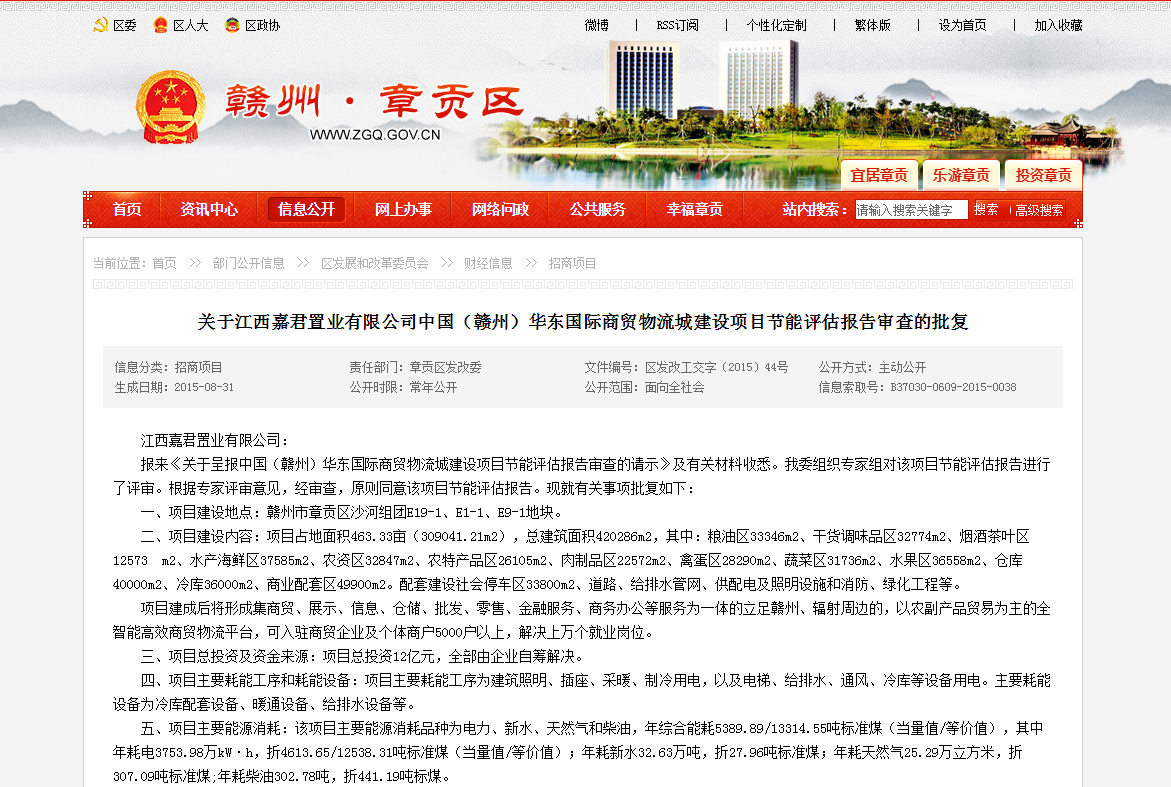Open 个性化定制 link
Viewport: 1171px width, 787px height.
click(777, 25)
